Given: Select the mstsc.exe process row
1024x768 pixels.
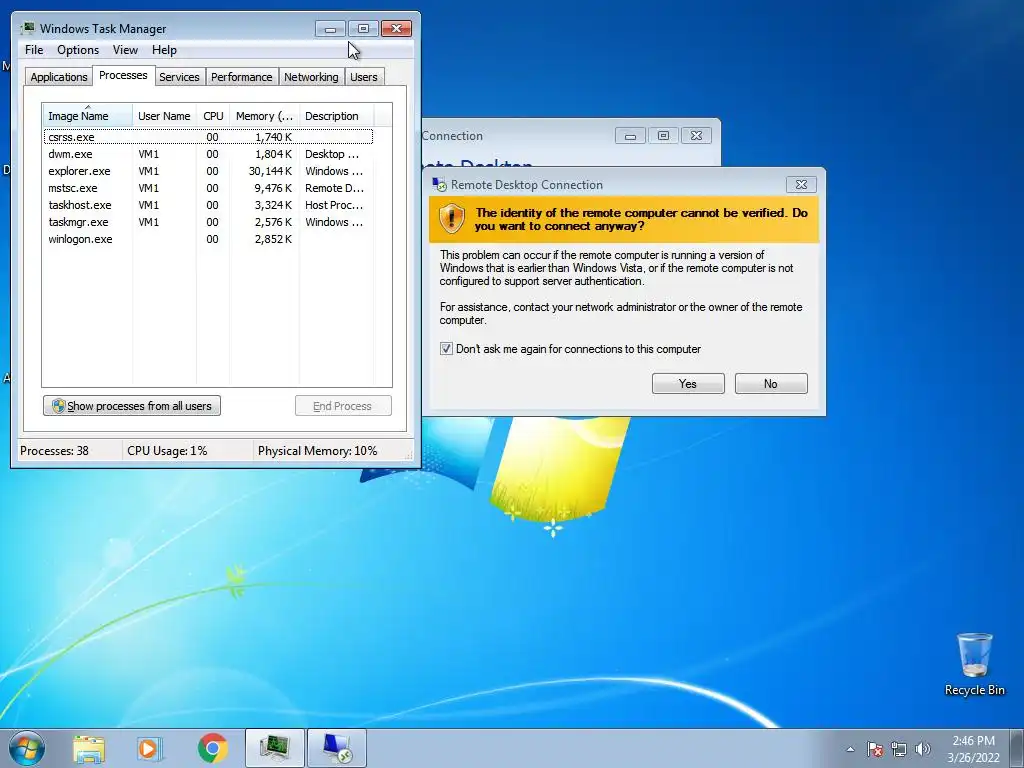Looking at the screenshot, I should coord(208,188).
